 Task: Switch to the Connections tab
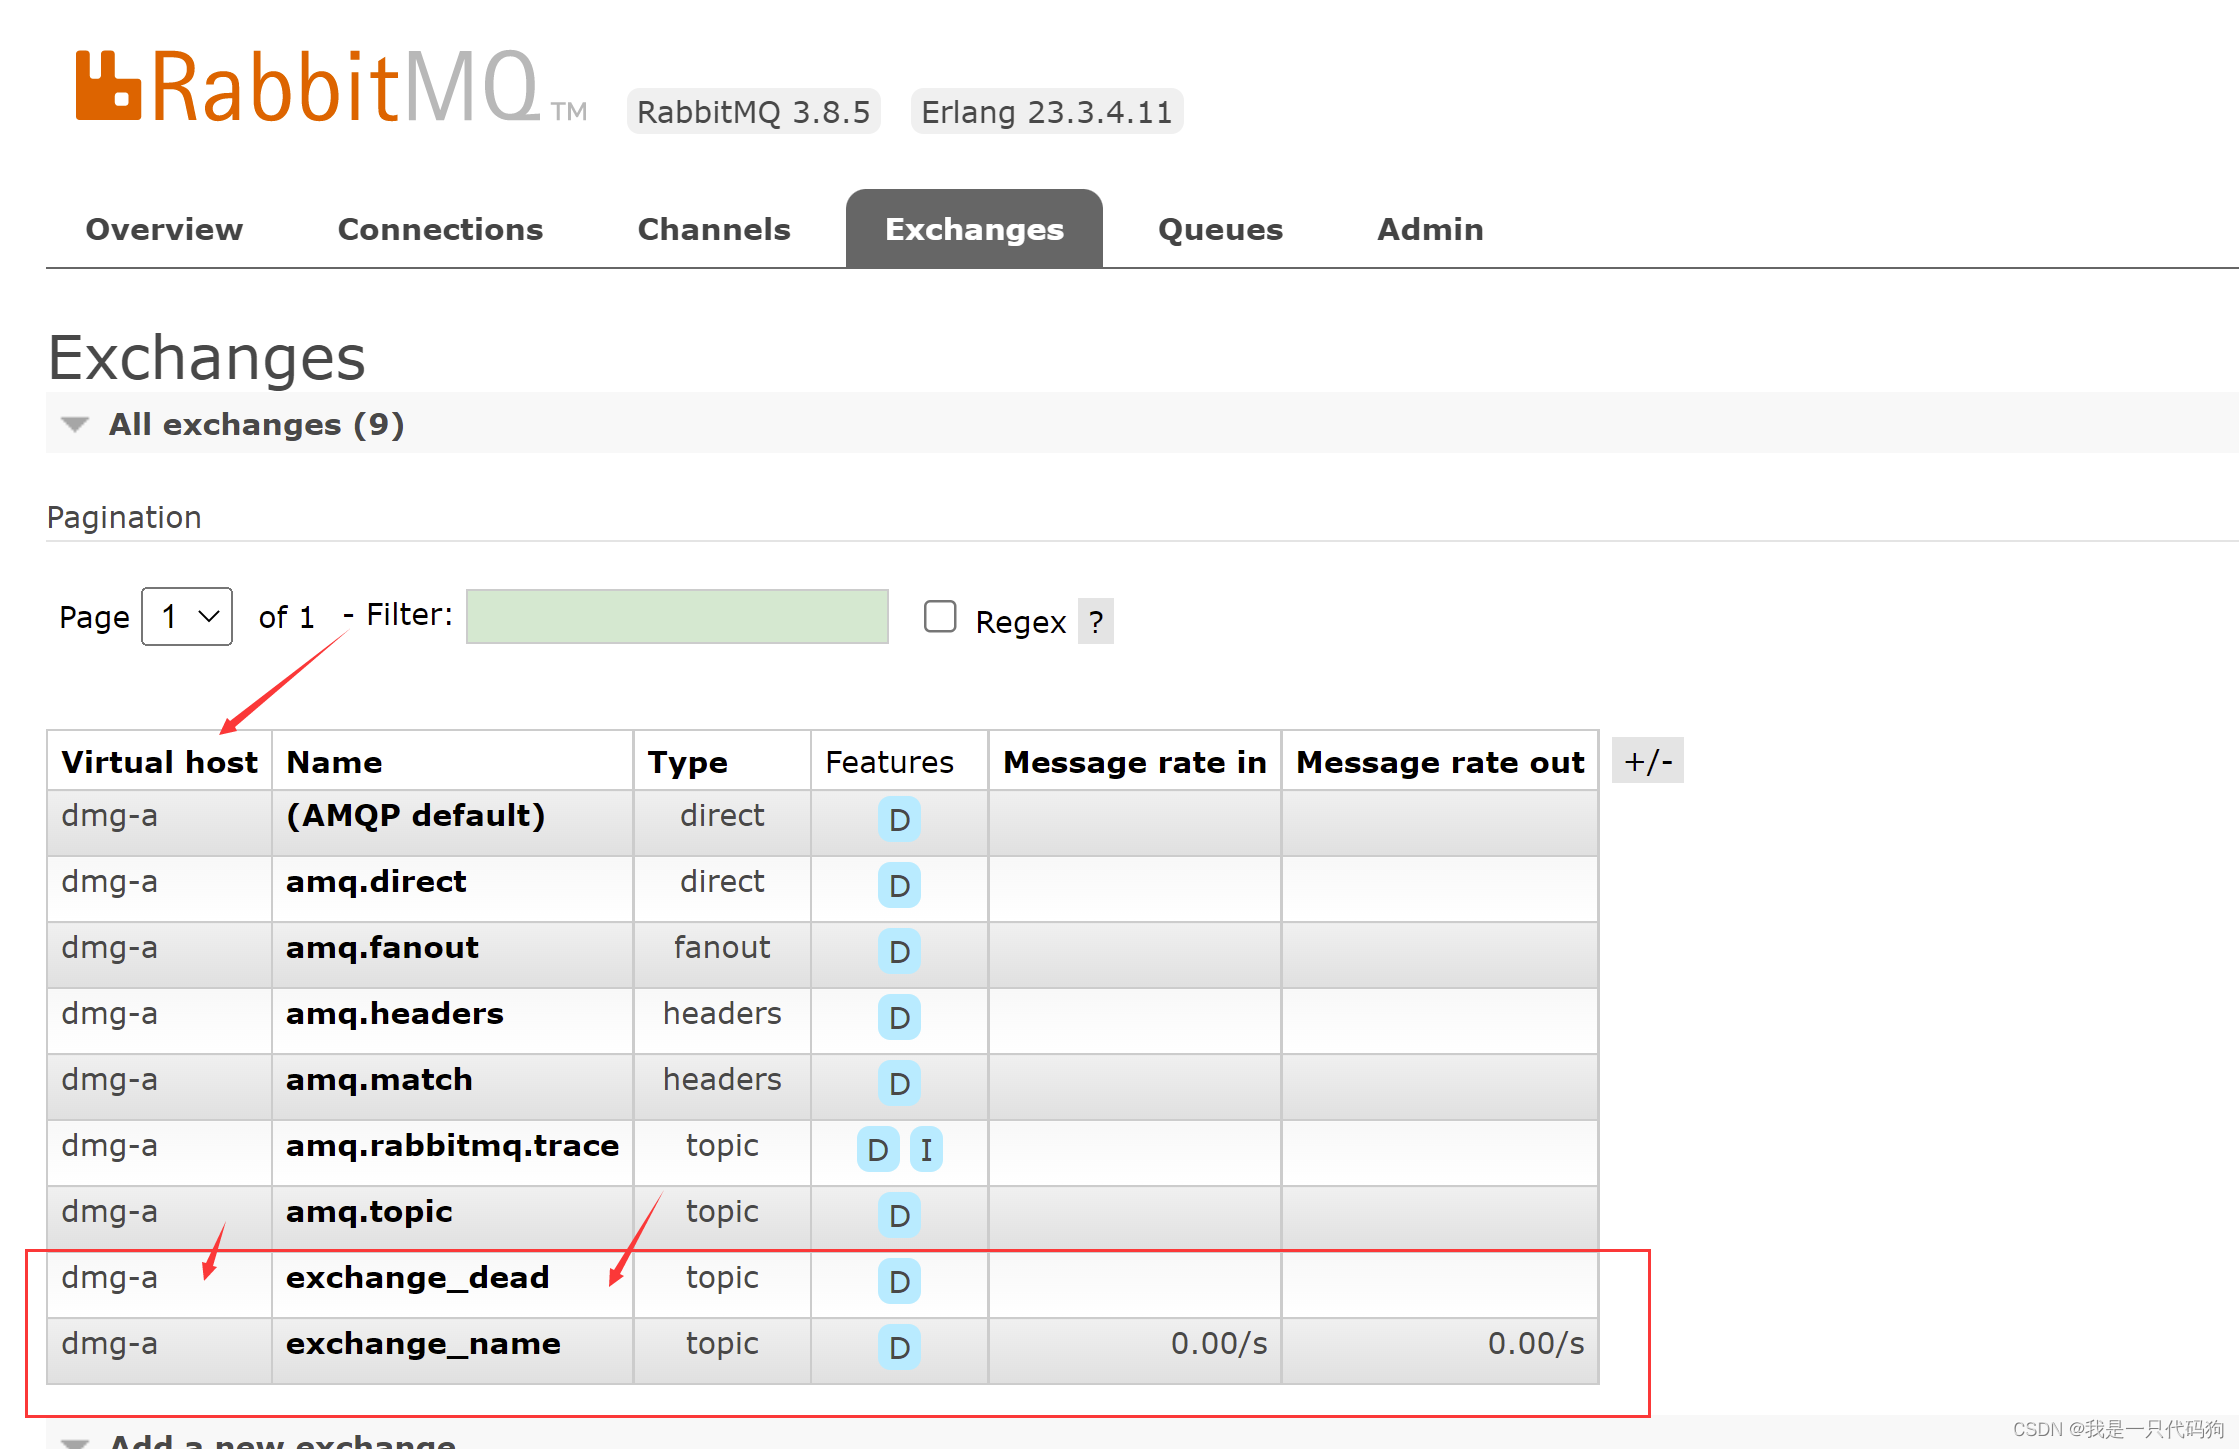440,229
